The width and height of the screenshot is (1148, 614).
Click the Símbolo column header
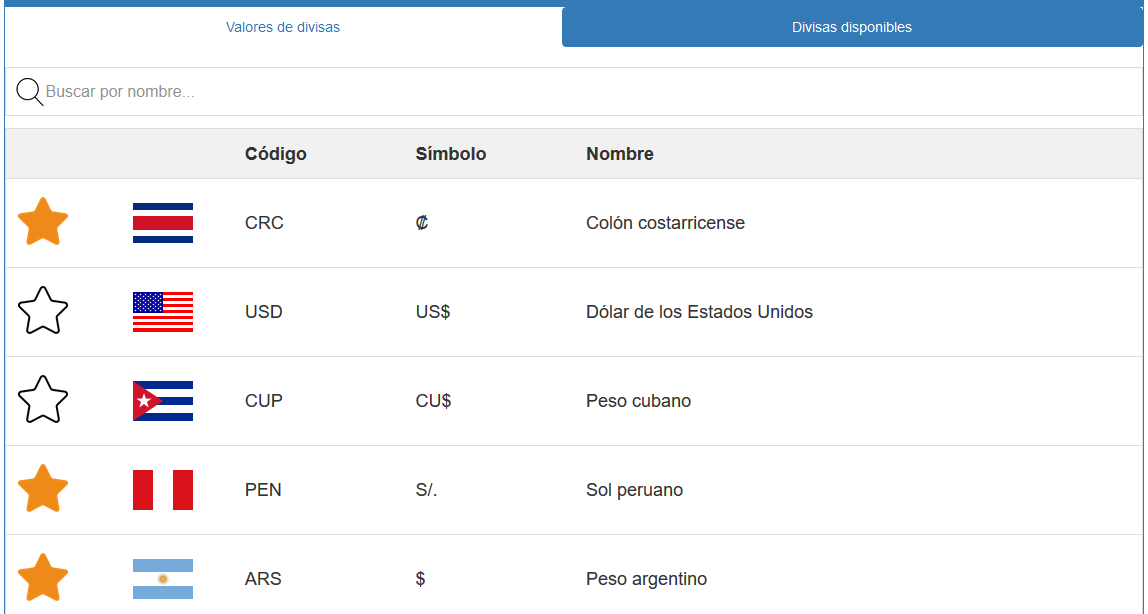pyautogui.click(x=451, y=153)
